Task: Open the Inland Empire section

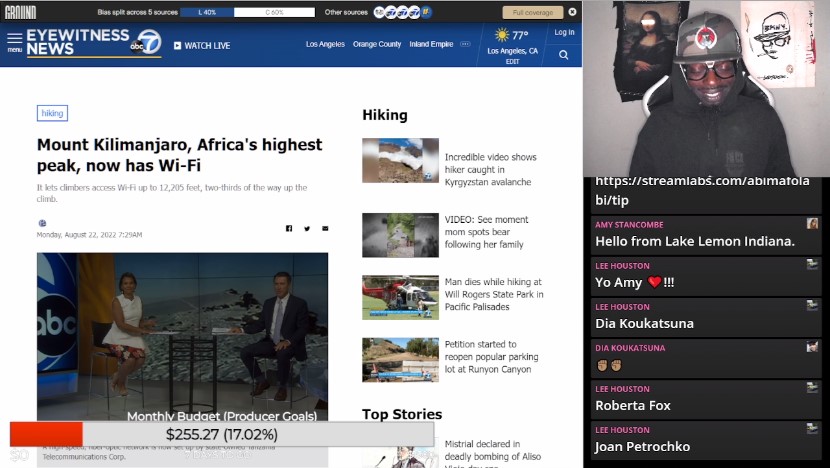Action: (x=431, y=44)
